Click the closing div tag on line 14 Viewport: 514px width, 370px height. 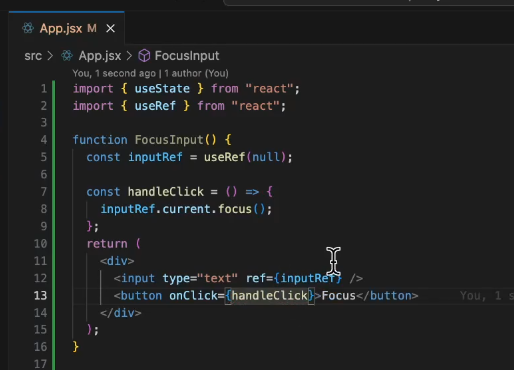[x=121, y=313]
